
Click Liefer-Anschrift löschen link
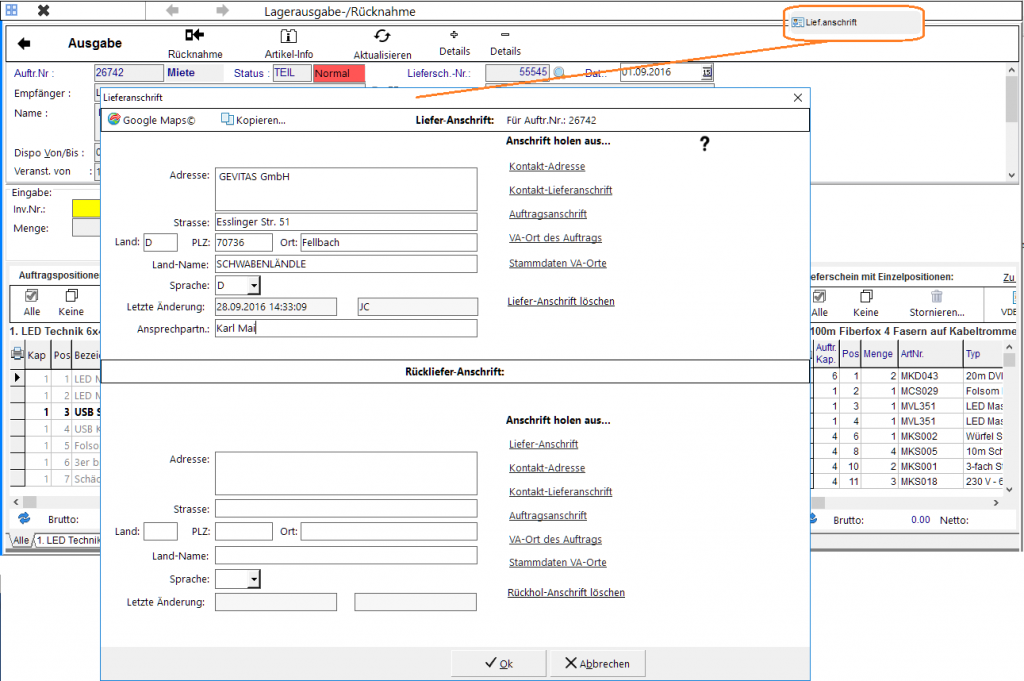tap(560, 301)
